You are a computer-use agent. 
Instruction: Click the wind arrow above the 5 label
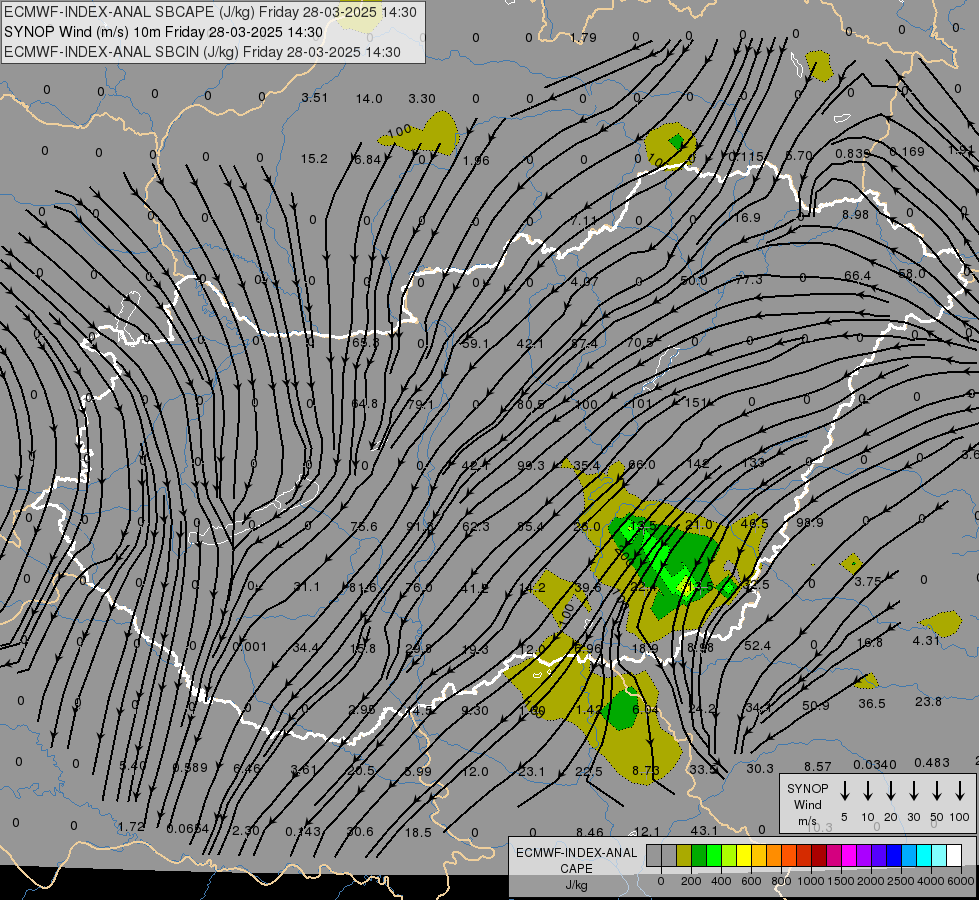click(x=844, y=790)
